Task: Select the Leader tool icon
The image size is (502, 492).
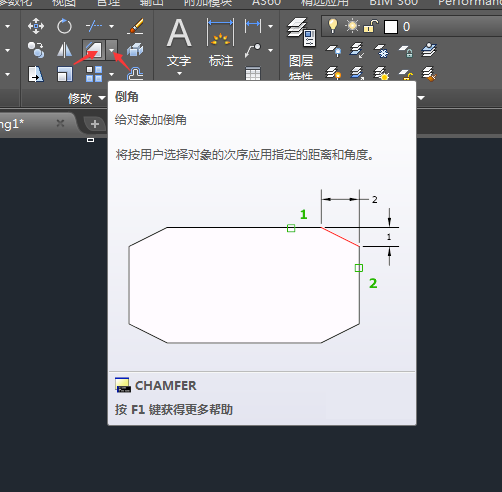Action: tap(253, 50)
